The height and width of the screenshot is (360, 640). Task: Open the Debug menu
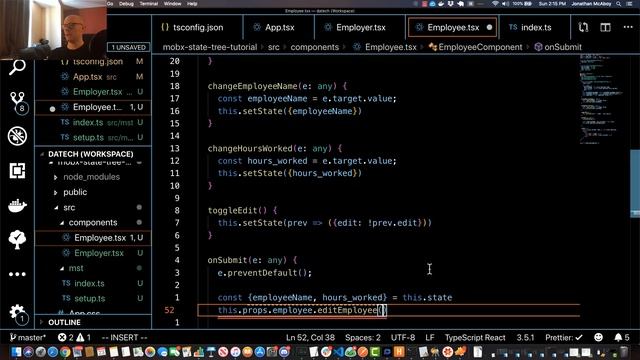126,4
